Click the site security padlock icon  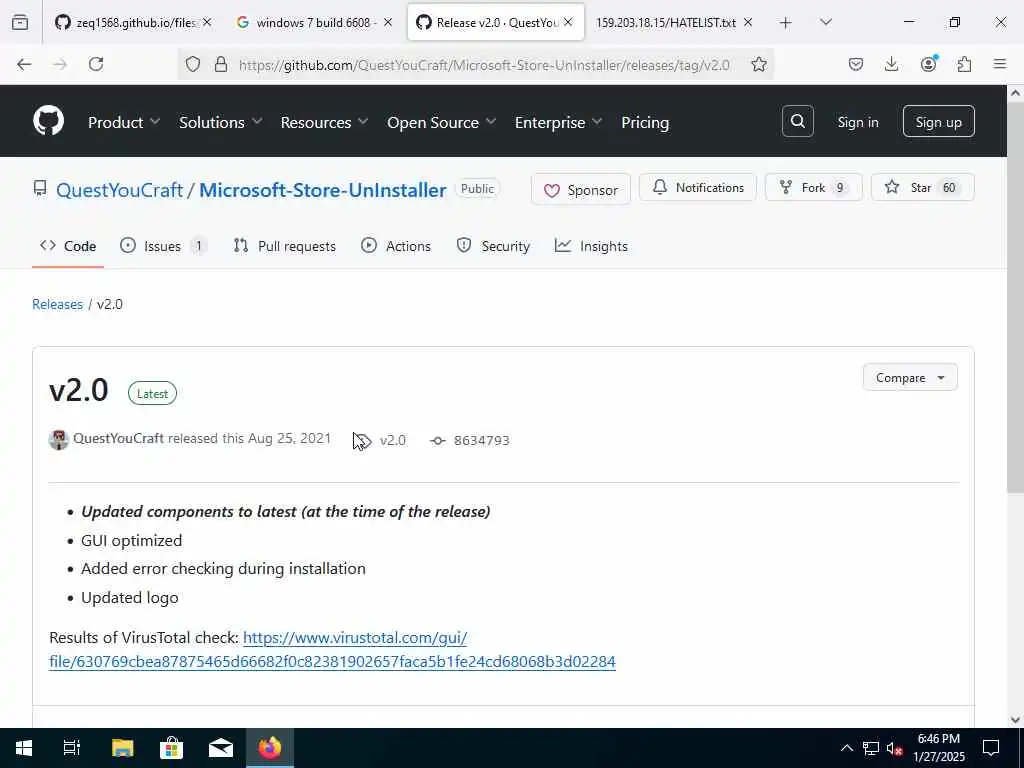coord(221,64)
